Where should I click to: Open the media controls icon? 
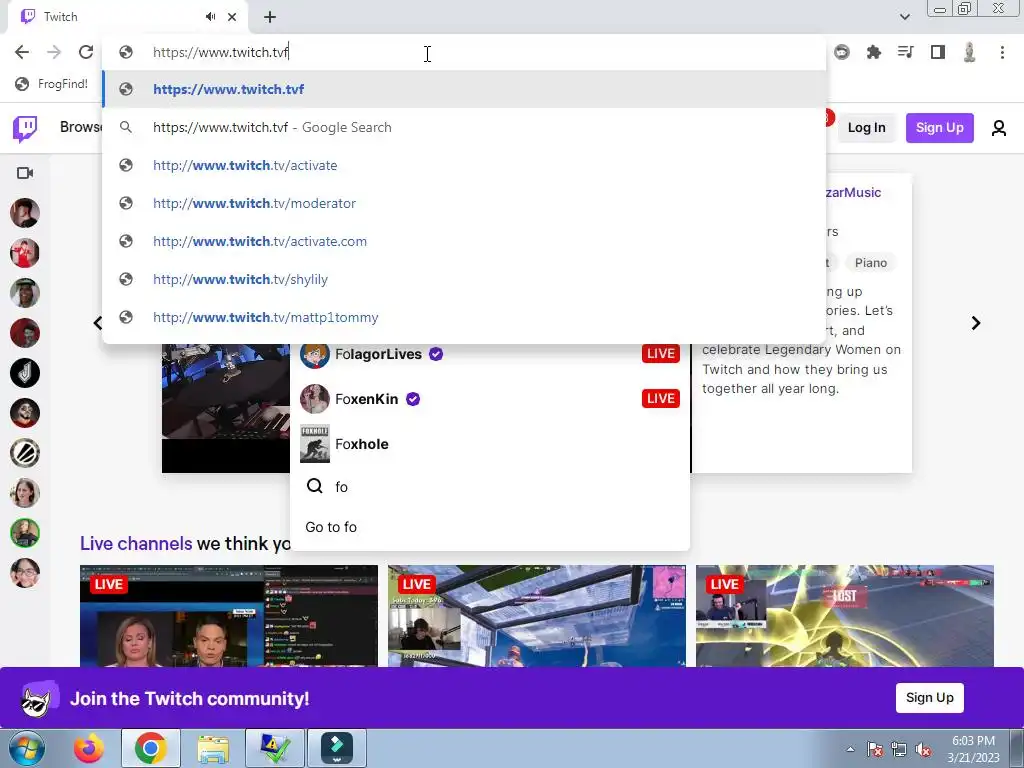click(x=905, y=52)
